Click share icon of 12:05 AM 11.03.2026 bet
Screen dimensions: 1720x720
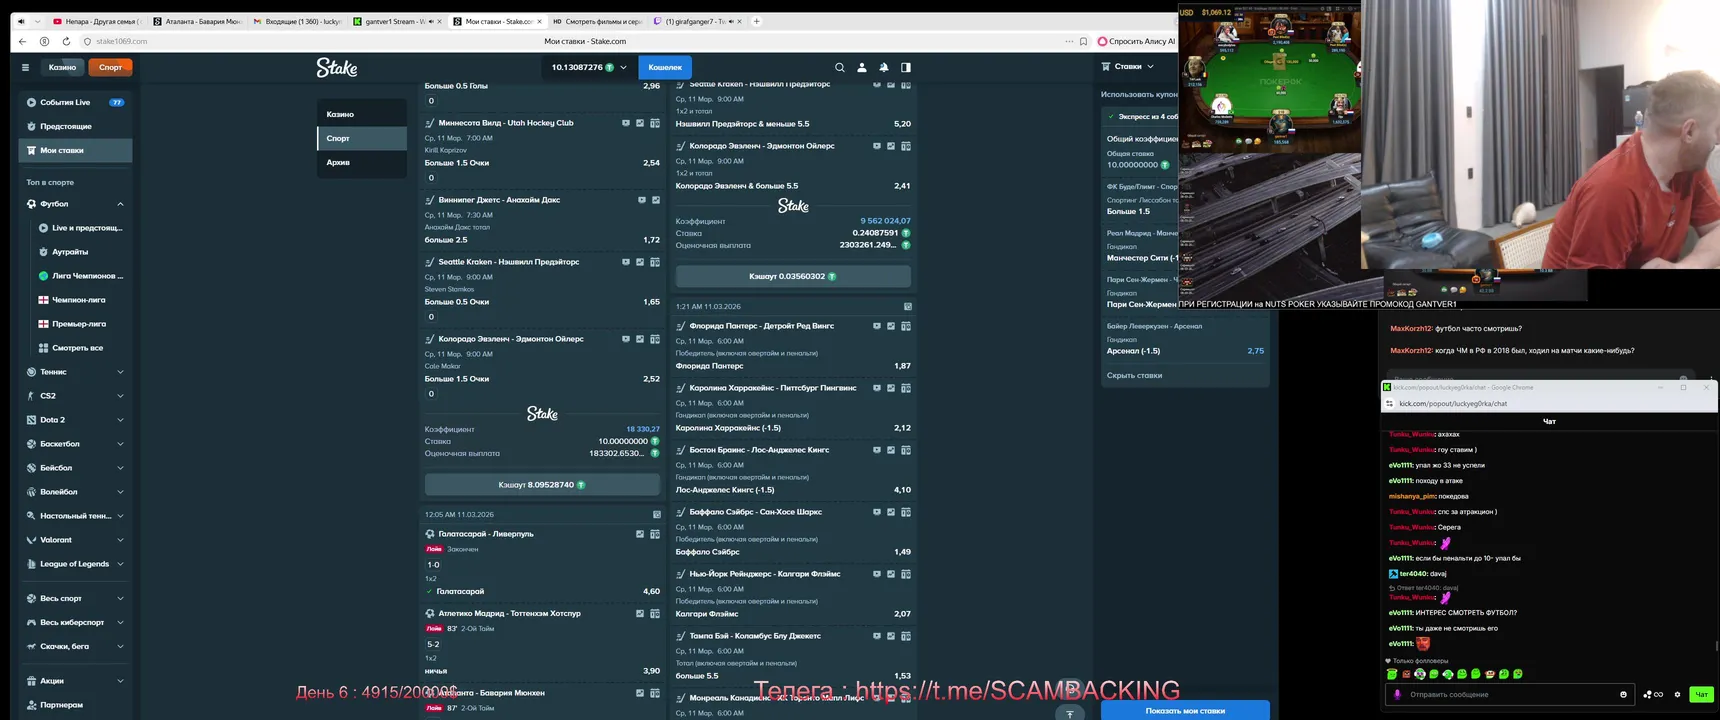(x=657, y=514)
